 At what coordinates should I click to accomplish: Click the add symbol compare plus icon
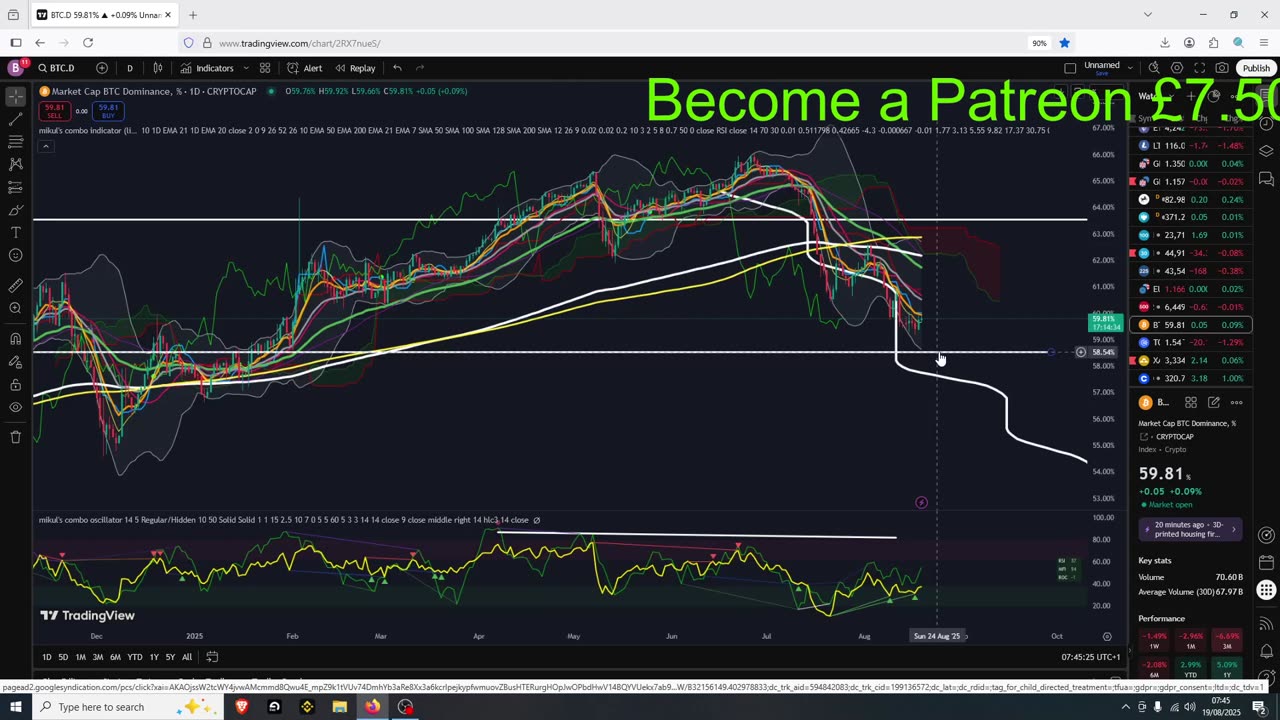(102, 68)
